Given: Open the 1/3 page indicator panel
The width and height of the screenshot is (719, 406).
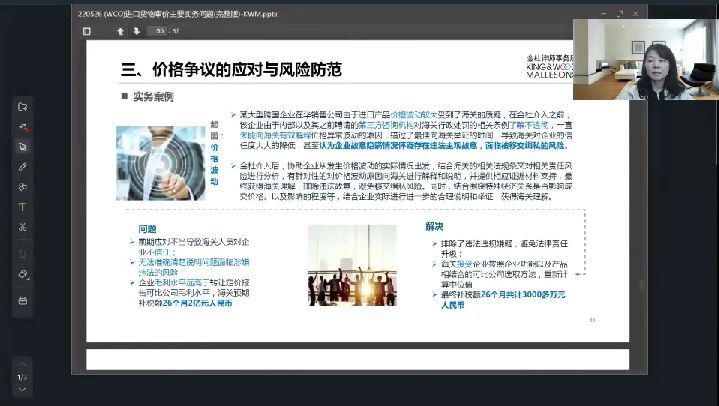Looking at the screenshot, I should tap(22, 377).
